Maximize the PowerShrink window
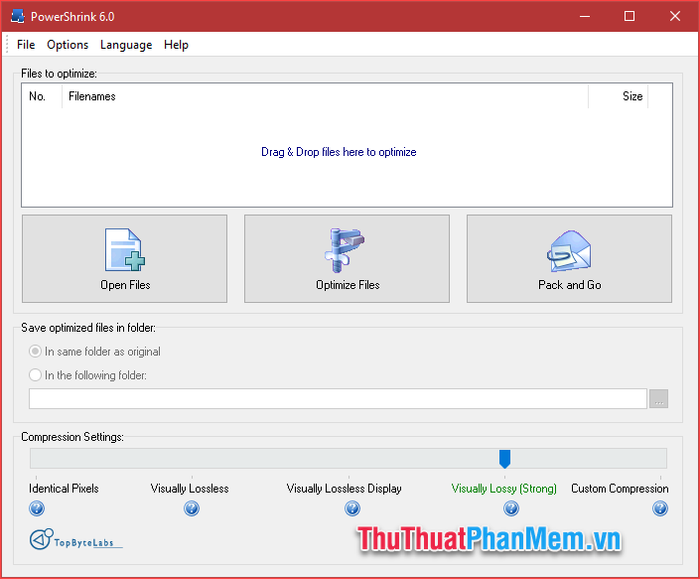Image resolution: width=700 pixels, height=579 pixels. coord(629,17)
